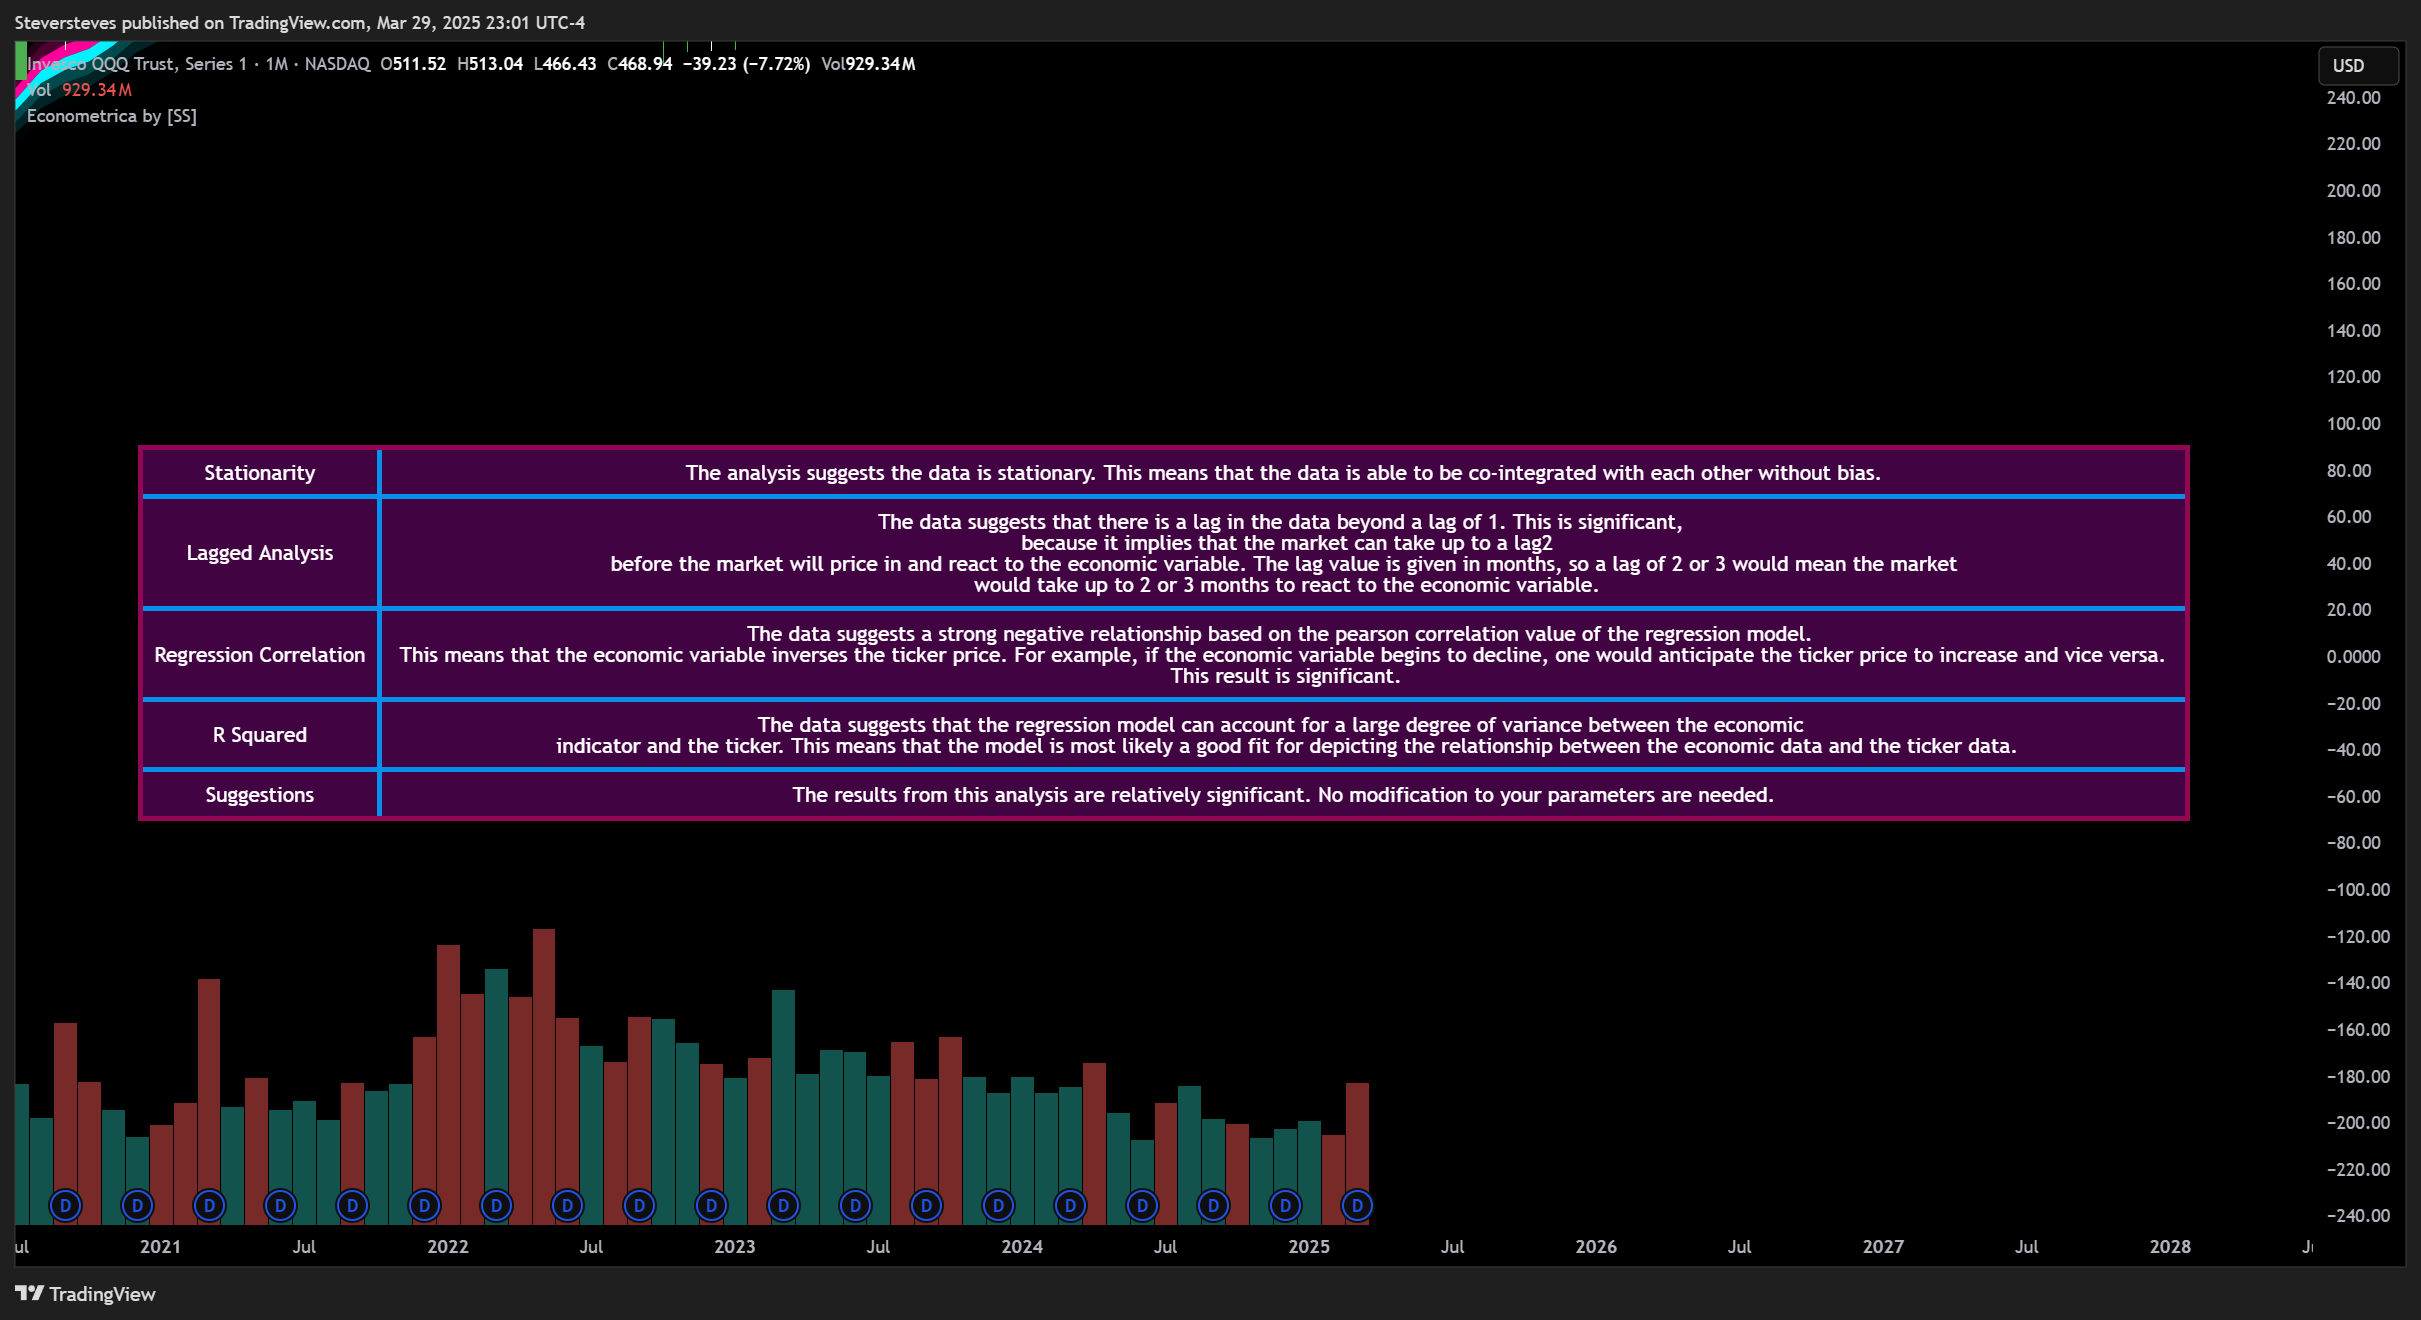Click the September 2020 dividend D marker
The height and width of the screenshot is (1320, 2421).
click(65, 1206)
